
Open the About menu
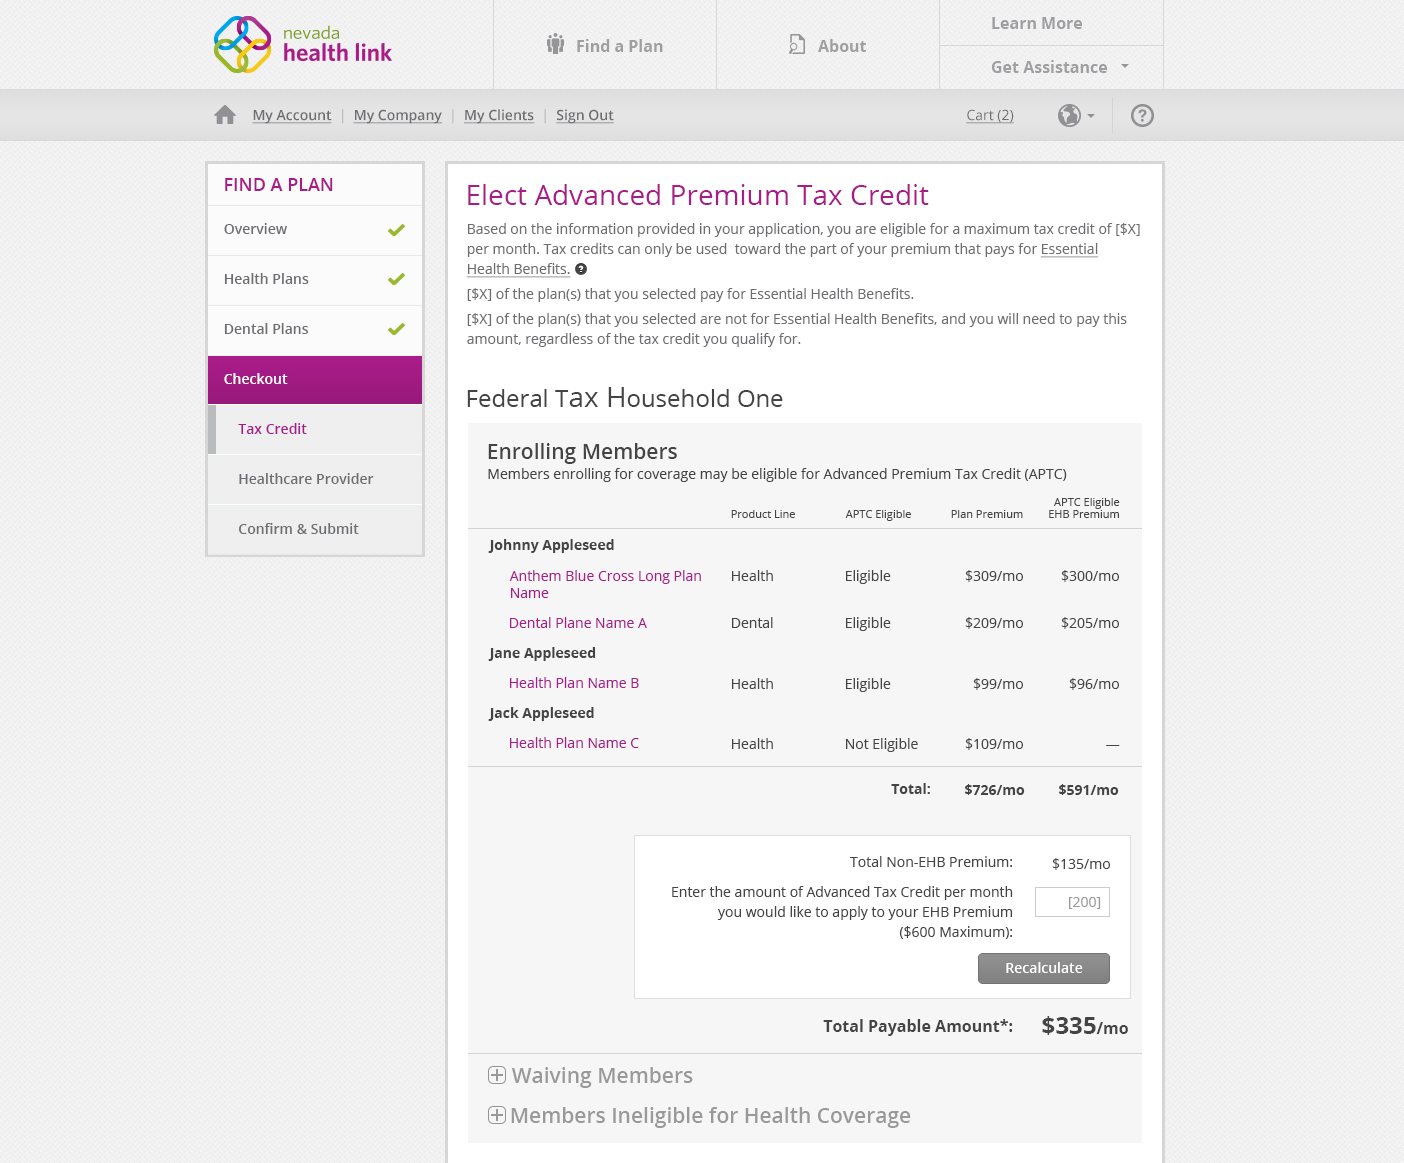point(828,45)
